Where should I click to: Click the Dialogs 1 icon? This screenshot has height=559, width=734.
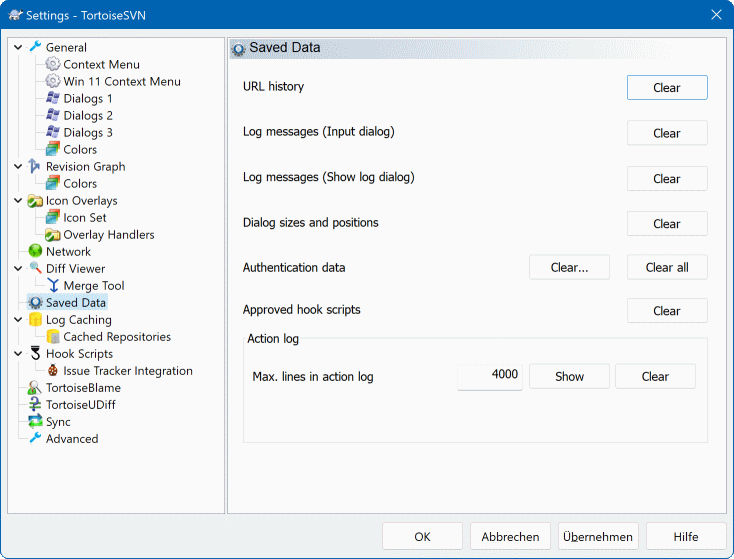coord(52,98)
